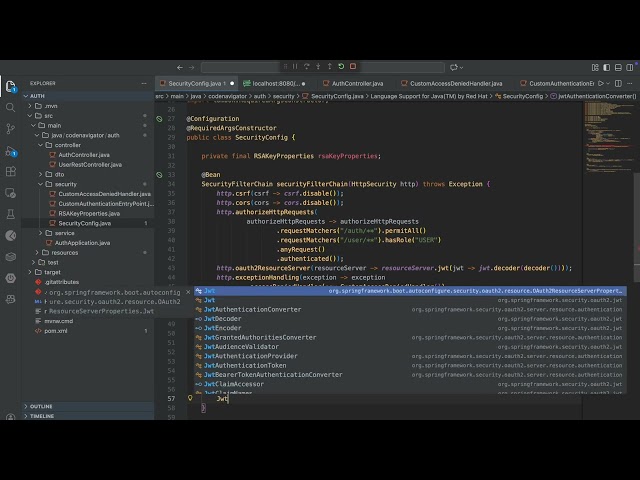640x480 pixels.
Task: Click the Customize Layout icon
Action: pyautogui.click(x=595, y=67)
